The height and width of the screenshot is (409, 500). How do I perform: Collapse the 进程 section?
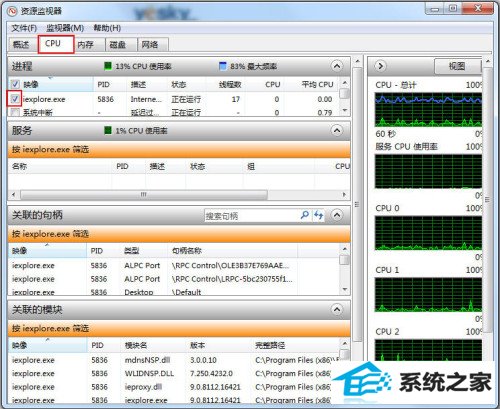click(337, 66)
